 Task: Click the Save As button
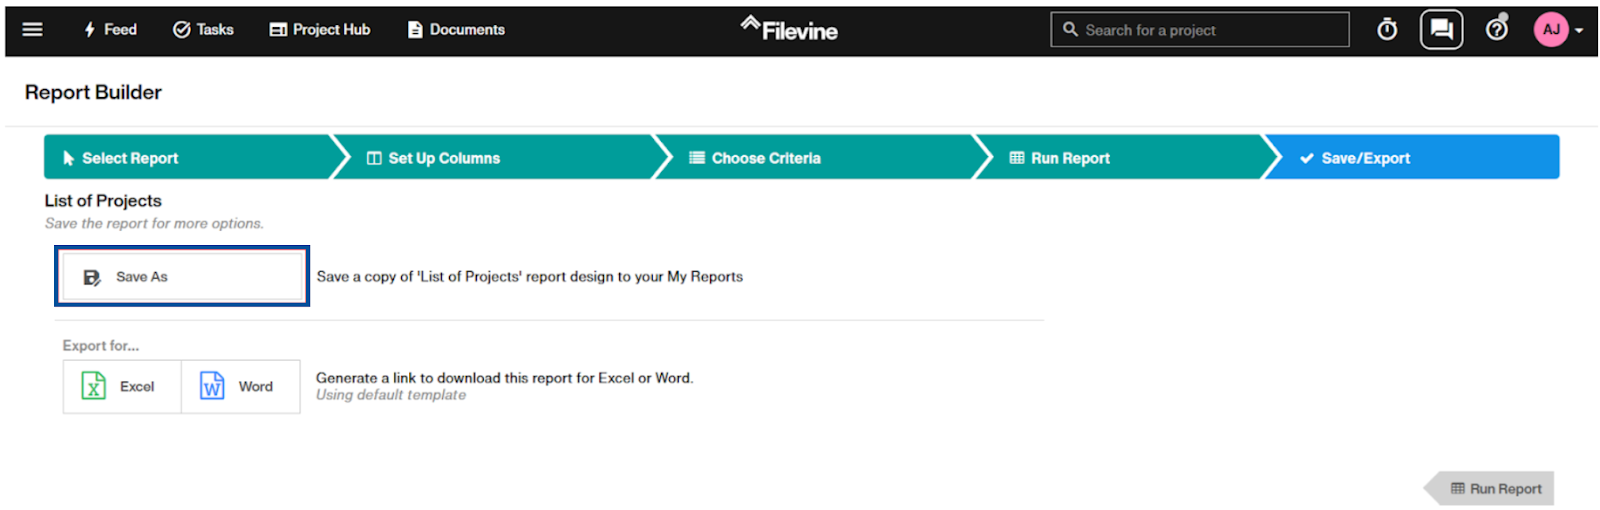[182, 277]
